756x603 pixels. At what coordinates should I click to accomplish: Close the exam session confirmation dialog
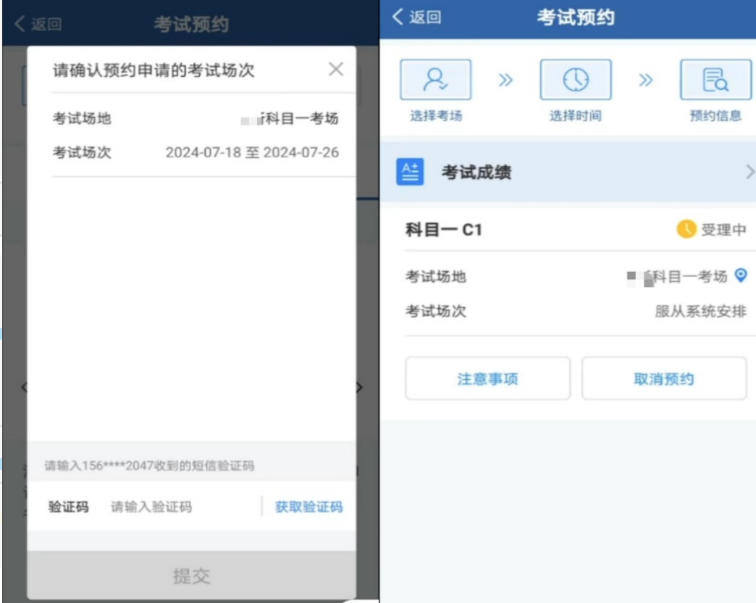(x=336, y=69)
